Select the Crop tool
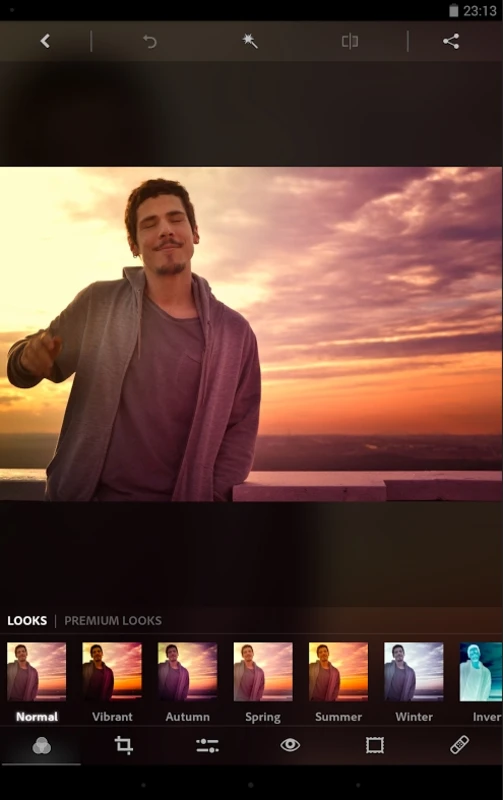This screenshot has width=503, height=800. tap(123, 745)
